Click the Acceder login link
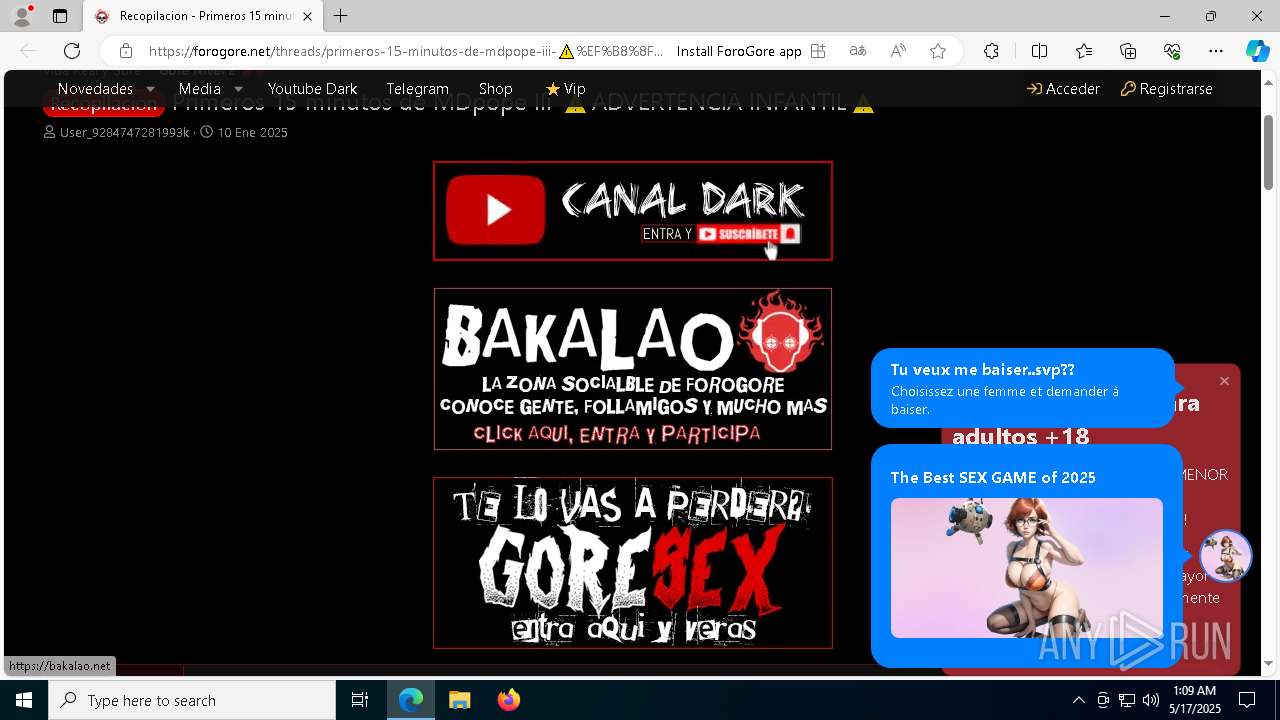 (1063, 88)
